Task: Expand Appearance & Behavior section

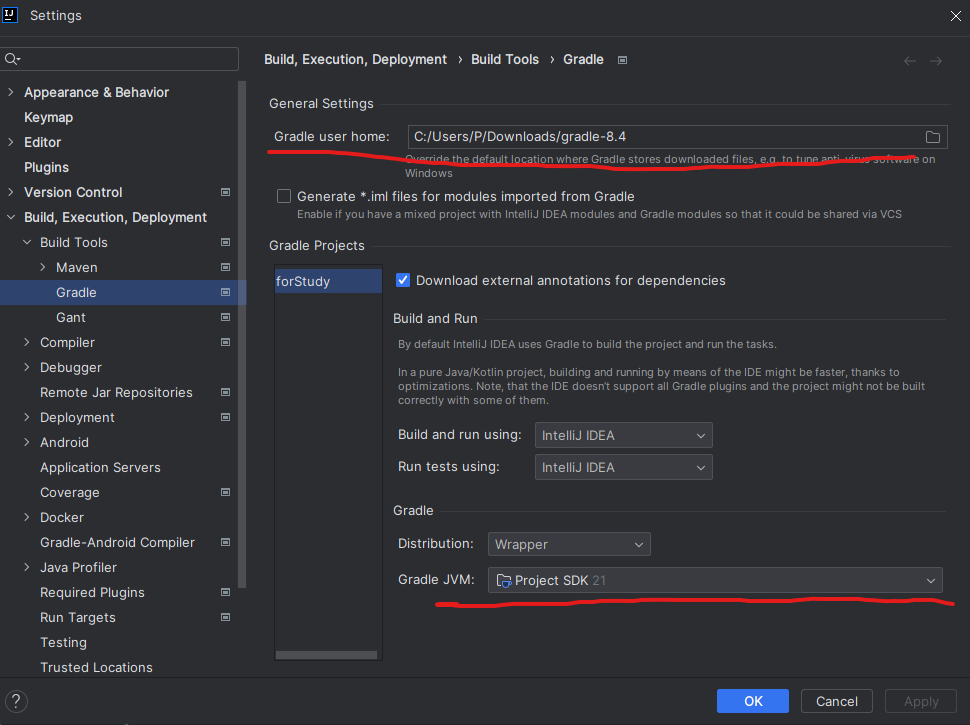Action: tap(11, 92)
